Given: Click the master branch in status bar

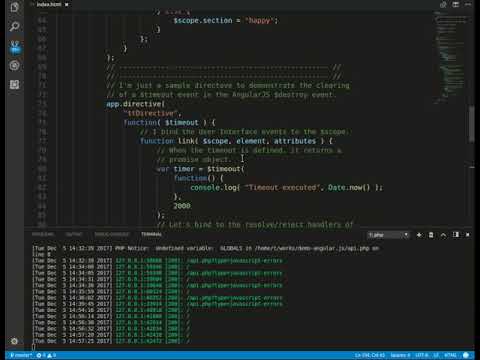Looking at the screenshot, I should click(21, 355).
